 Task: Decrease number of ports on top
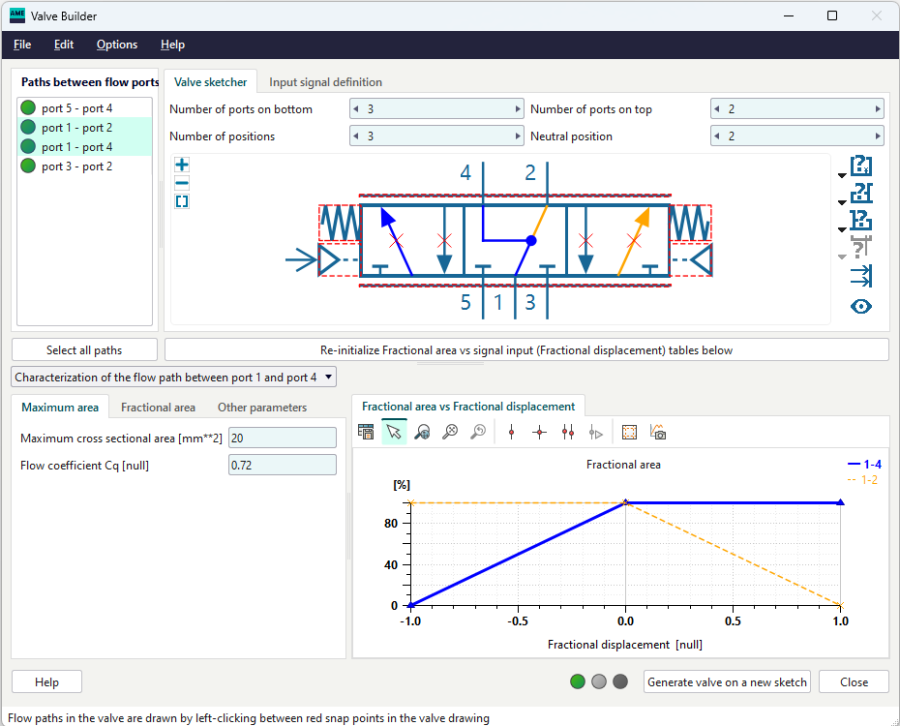pyautogui.click(x=717, y=108)
